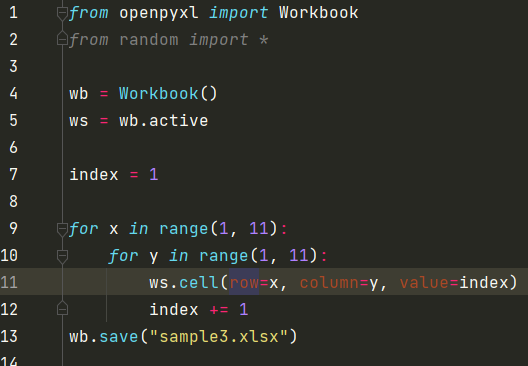The height and width of the screenshot is (366, 528).
Task: Click the unused 'random' module name
Action: coord(148,40)
